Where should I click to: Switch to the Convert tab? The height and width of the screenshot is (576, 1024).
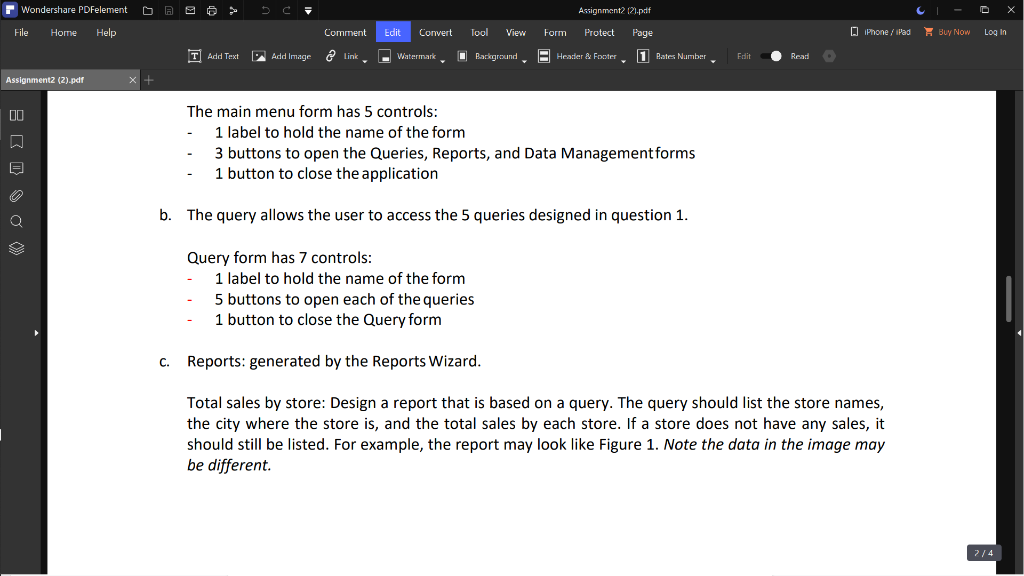(436, 32)
